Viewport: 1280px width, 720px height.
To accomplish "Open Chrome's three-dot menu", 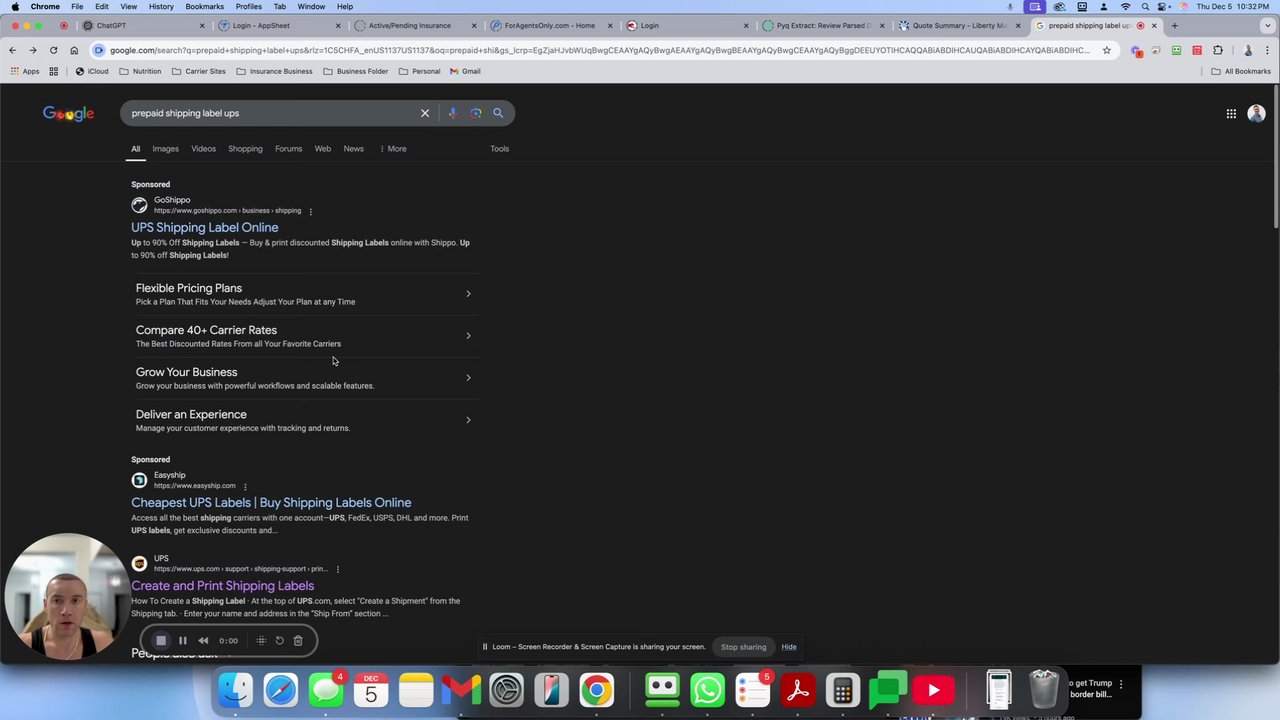I will (x=1266, y=50).
